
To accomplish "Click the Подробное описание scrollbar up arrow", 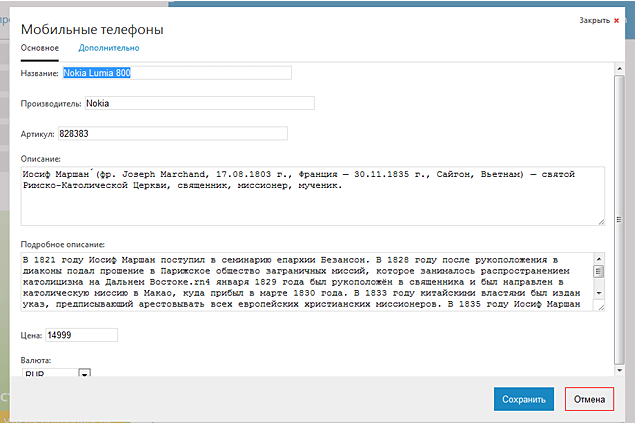I will coord(599,258).
